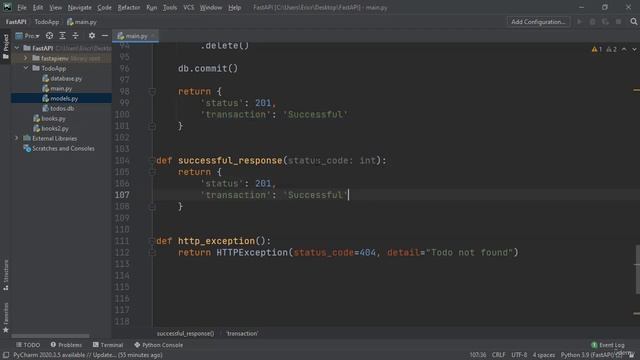Click Add Configuration button
Image resolution: width=640 pixels, height=360 pixels.
(538, 22)
